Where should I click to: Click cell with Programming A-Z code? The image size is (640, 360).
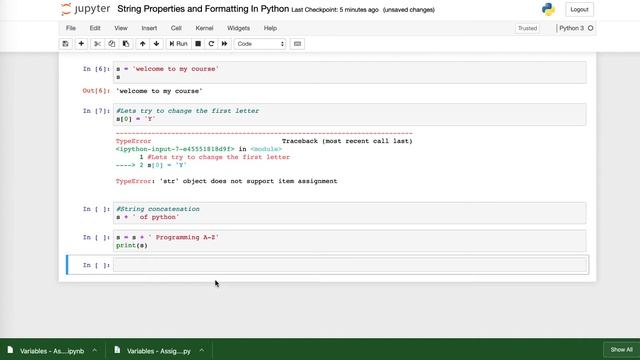pyautogui.click(x=350, y=241)
